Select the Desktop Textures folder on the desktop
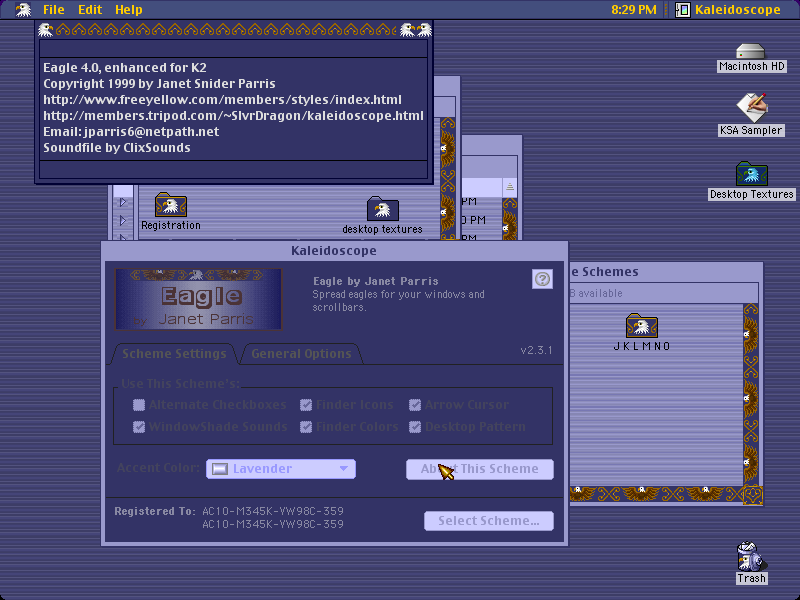 click(x=752, y=174)
